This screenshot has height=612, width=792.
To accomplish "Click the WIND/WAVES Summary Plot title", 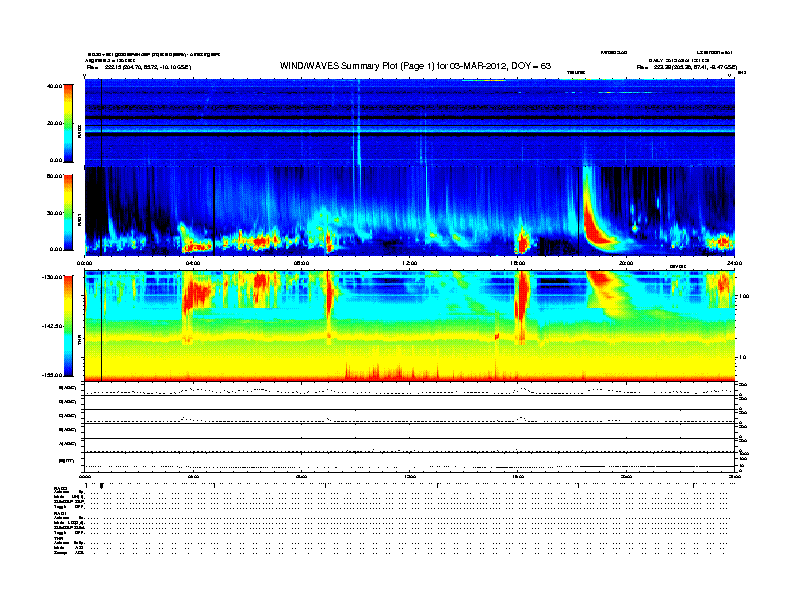I will [415, 66].
